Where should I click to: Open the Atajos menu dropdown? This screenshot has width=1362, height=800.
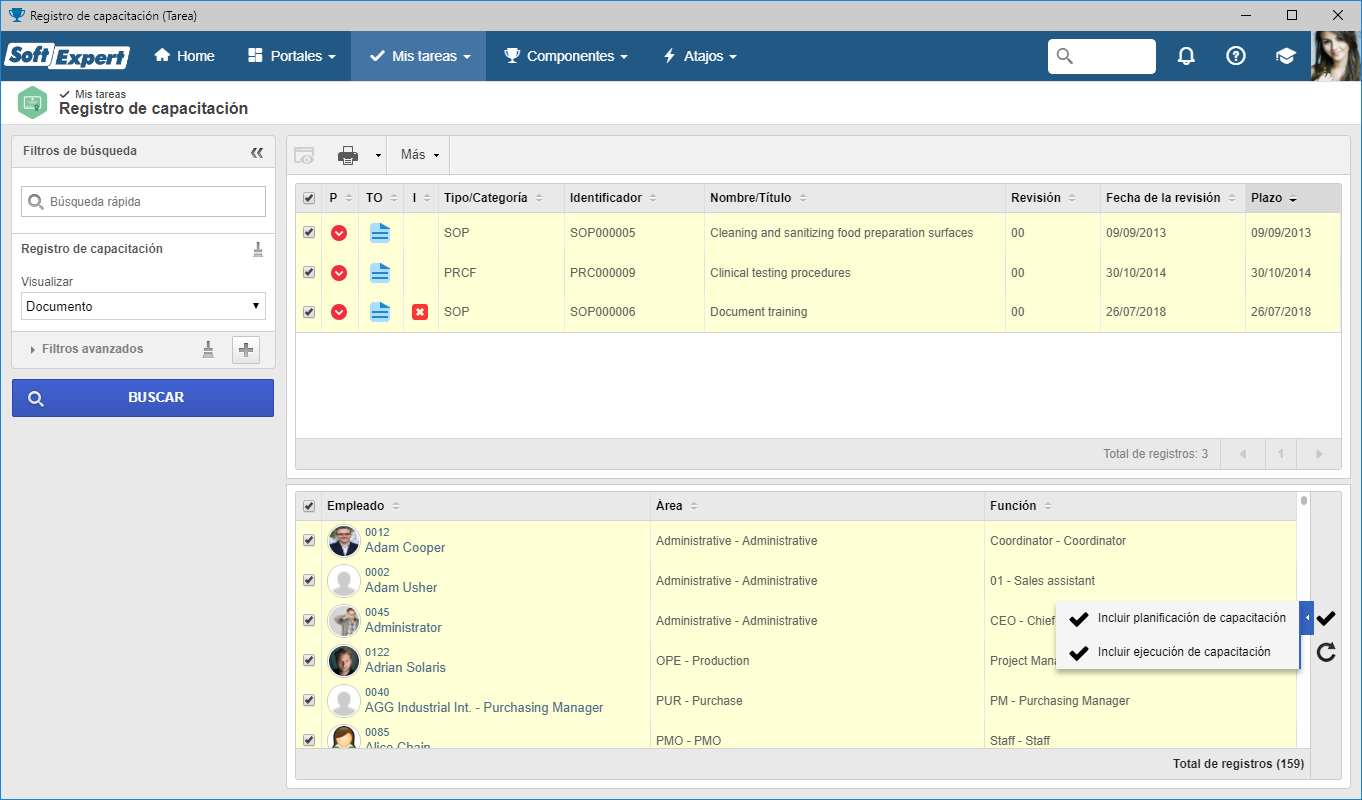[699, 56]
